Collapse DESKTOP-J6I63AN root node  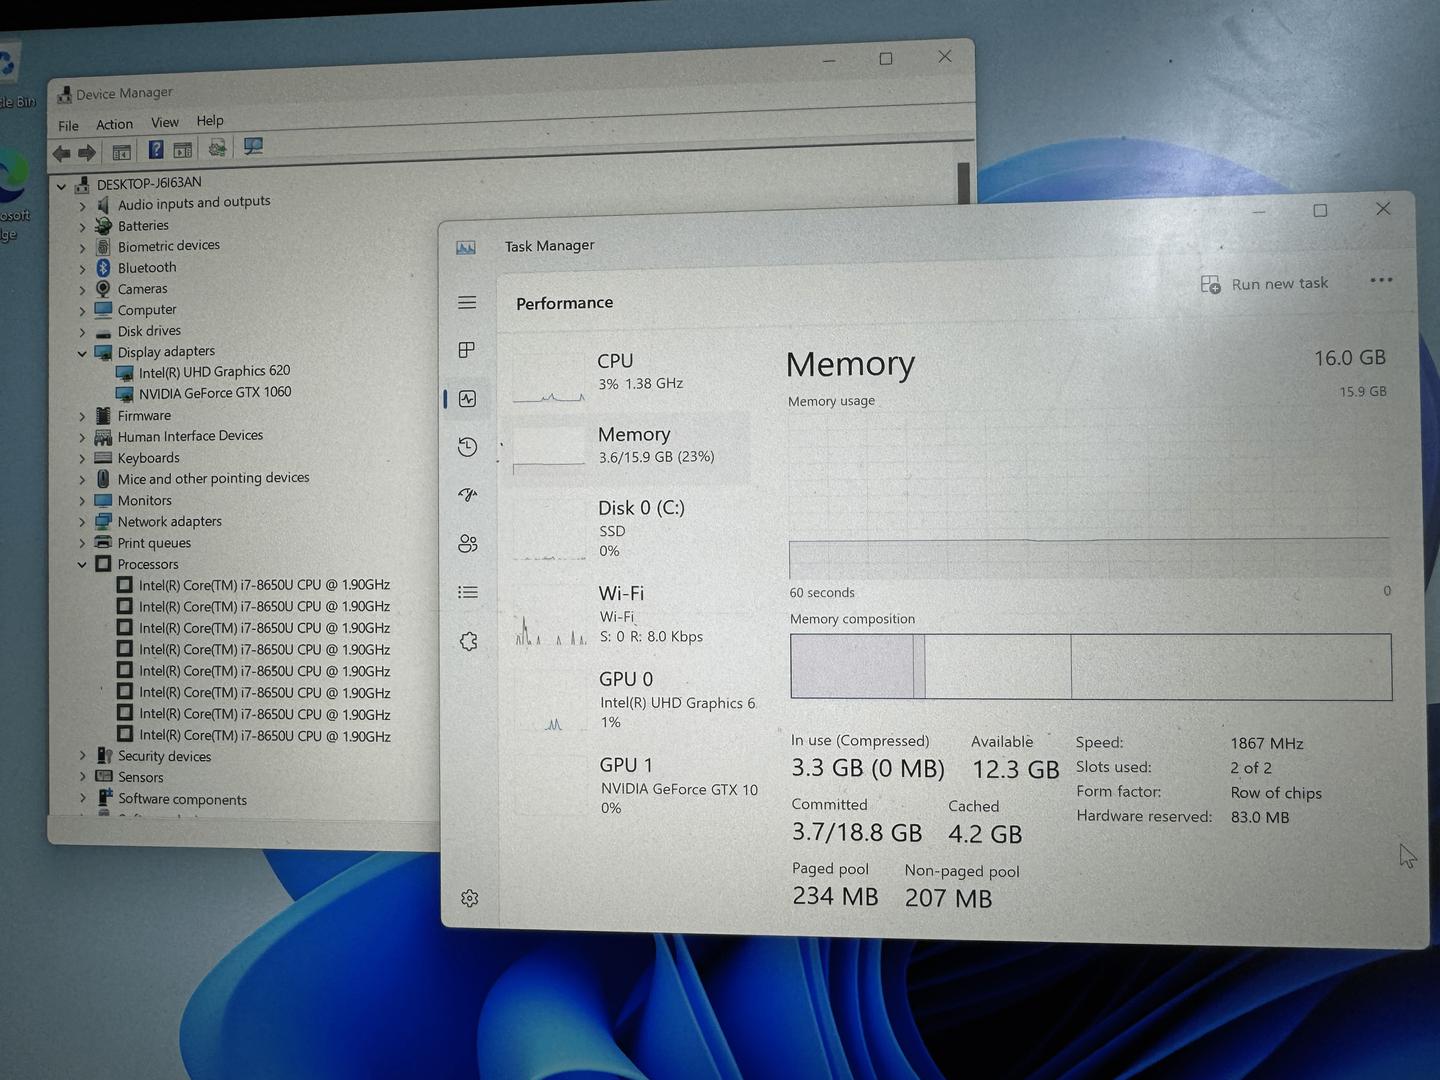[61, 187]
